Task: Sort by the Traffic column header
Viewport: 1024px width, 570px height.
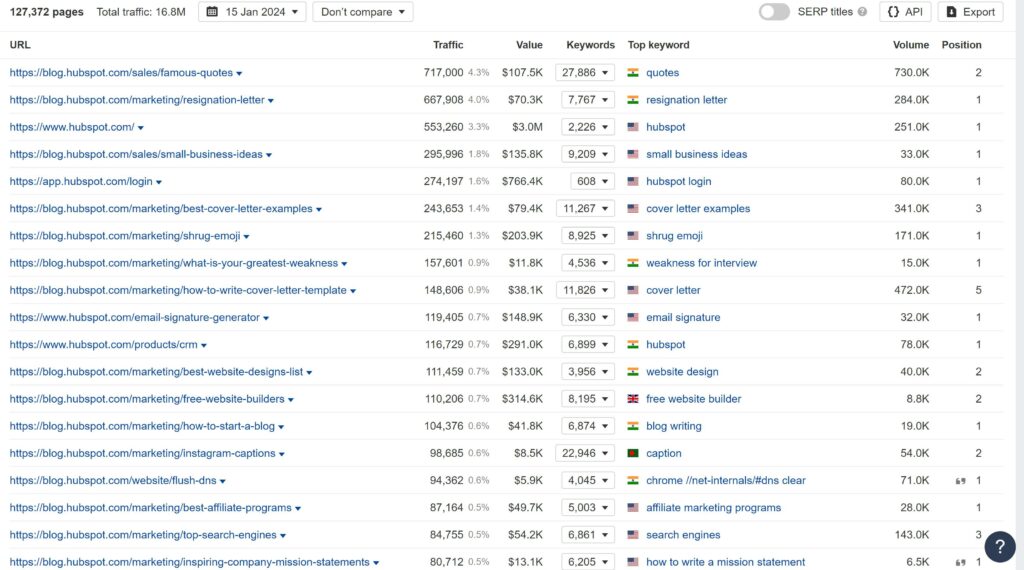Action: 448,45
